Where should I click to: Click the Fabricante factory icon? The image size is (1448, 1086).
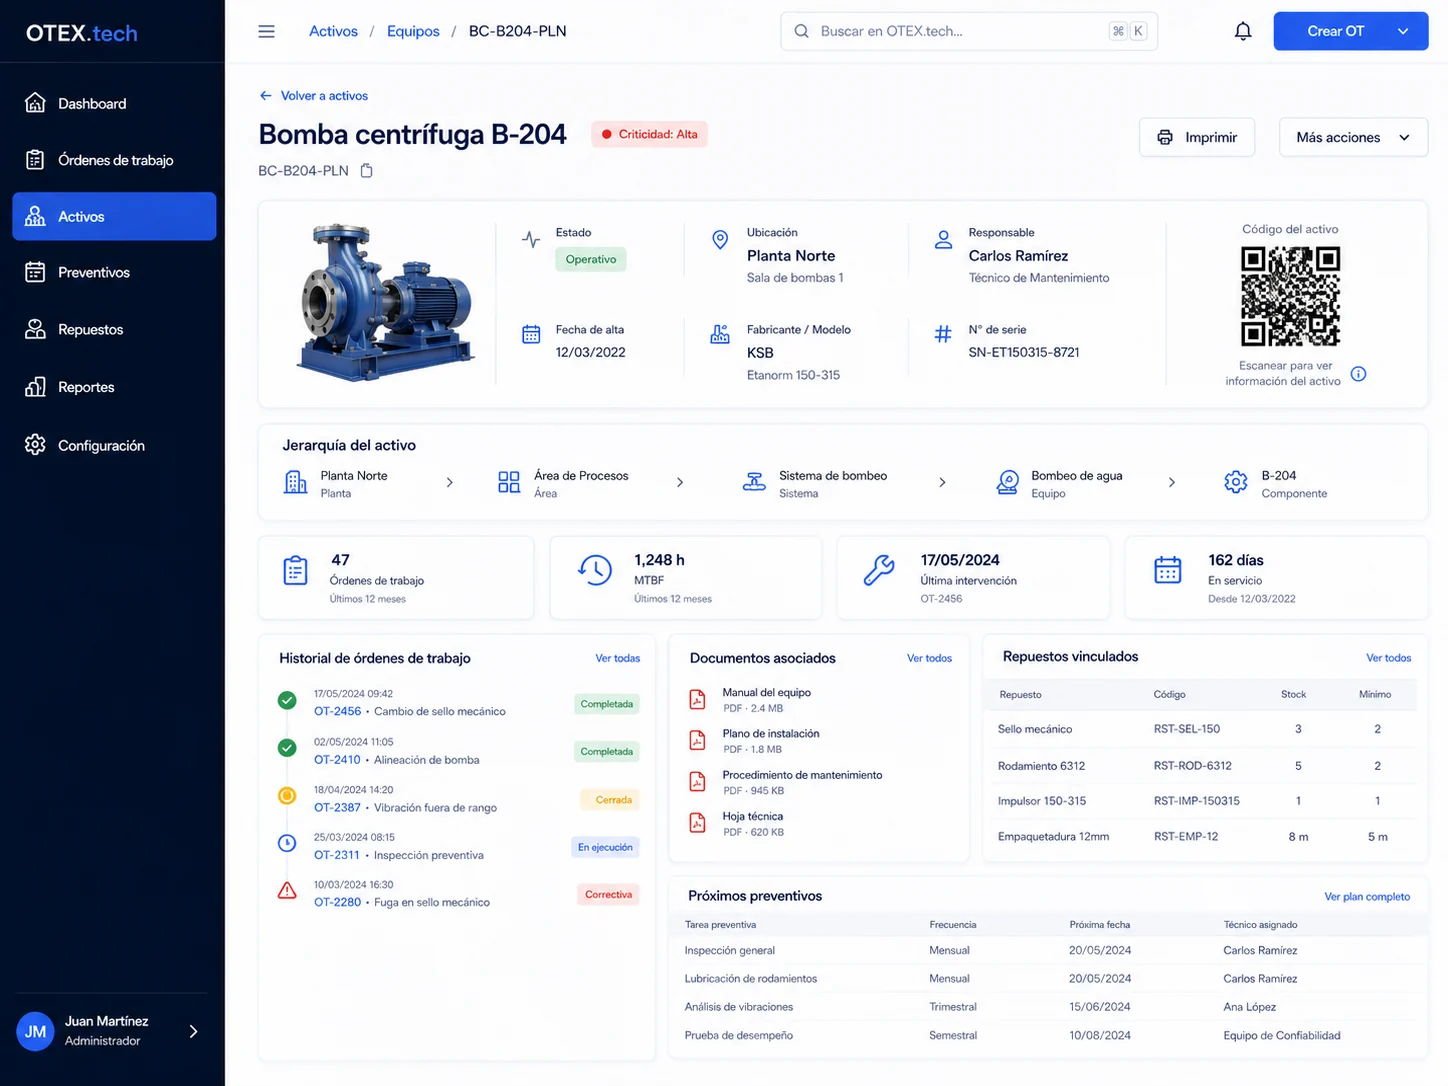point(720,334)
